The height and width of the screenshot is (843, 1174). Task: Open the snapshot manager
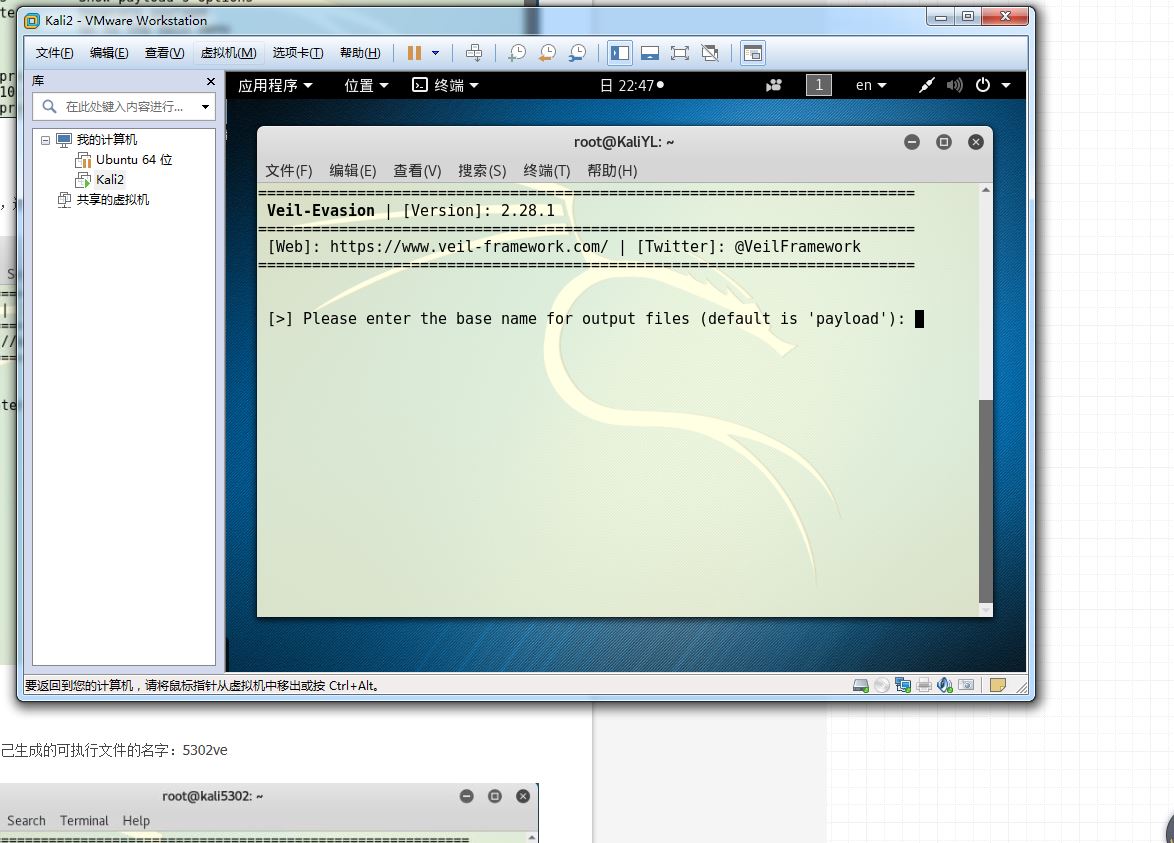click(x=577, y=53)
